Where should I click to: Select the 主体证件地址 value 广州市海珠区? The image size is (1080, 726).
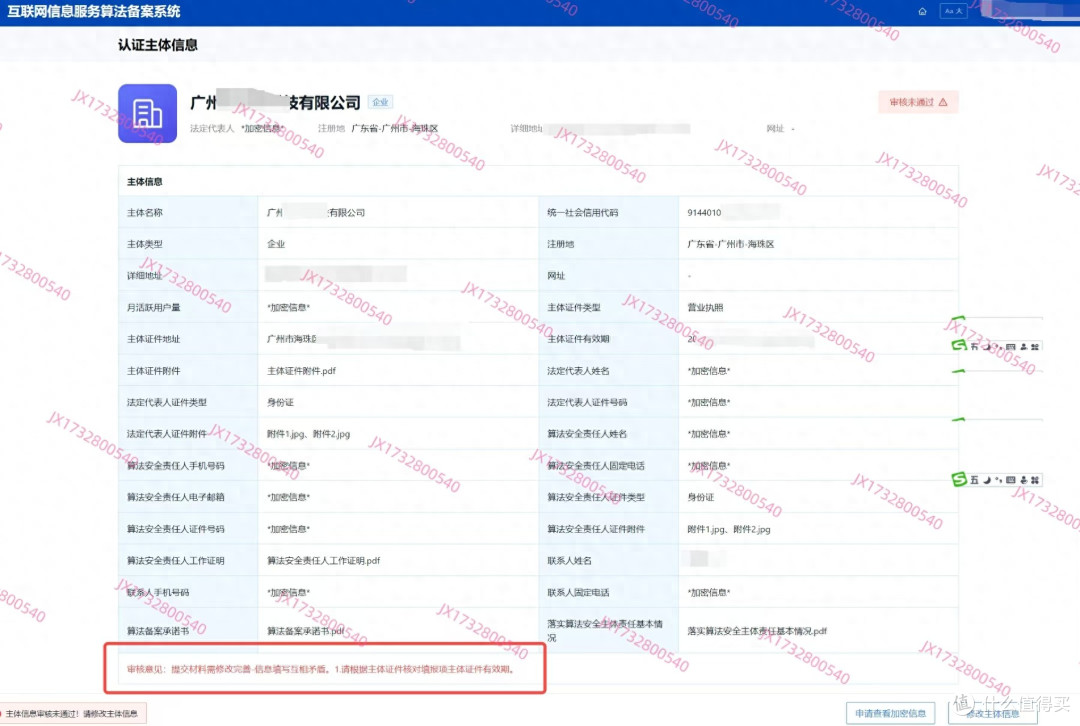291,339
